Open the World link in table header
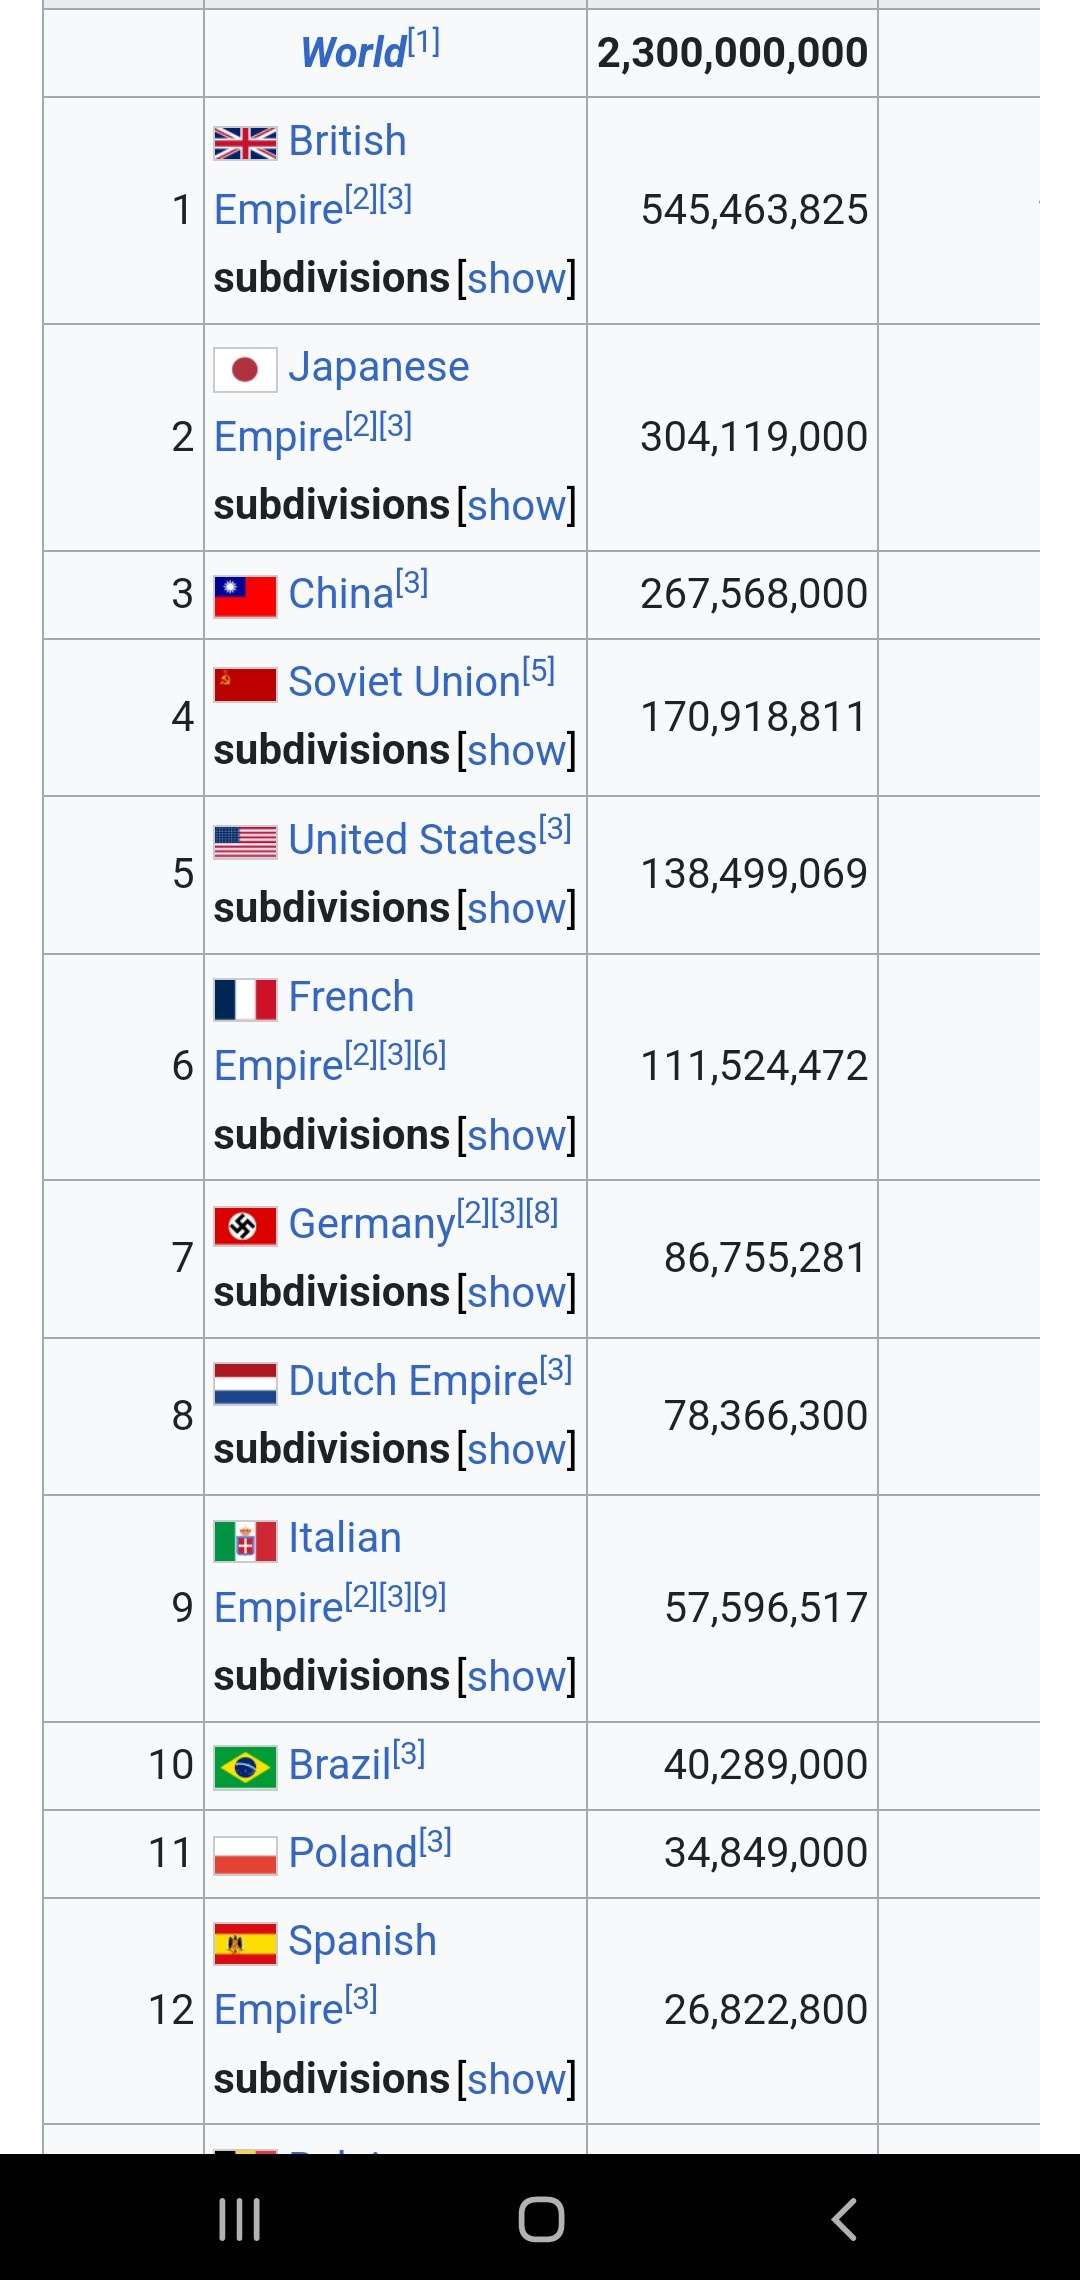This screenshot has height=2280, width=1080. (353, 53)
